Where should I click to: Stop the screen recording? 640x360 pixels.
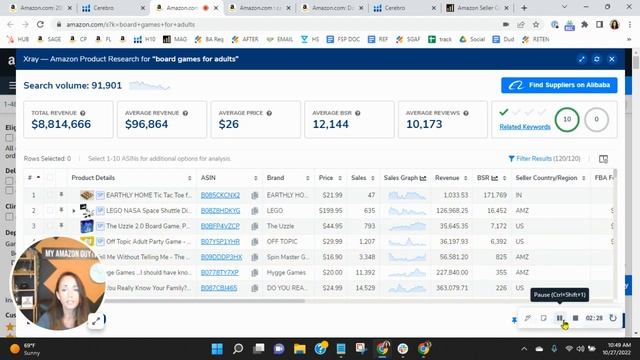pyautogui.click(x=576, y=318)
